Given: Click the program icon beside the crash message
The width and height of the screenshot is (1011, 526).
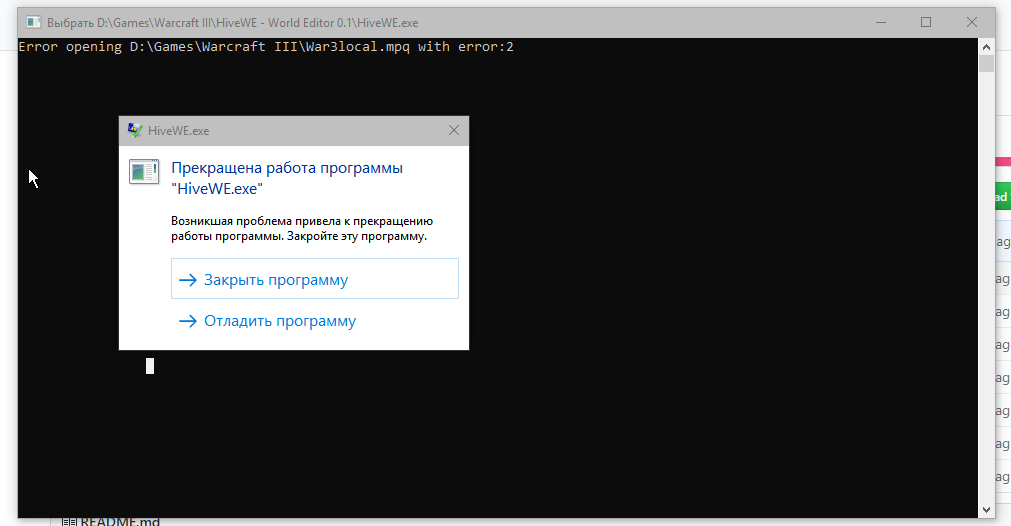Looking at the screenshot, I should coord(144,171).
